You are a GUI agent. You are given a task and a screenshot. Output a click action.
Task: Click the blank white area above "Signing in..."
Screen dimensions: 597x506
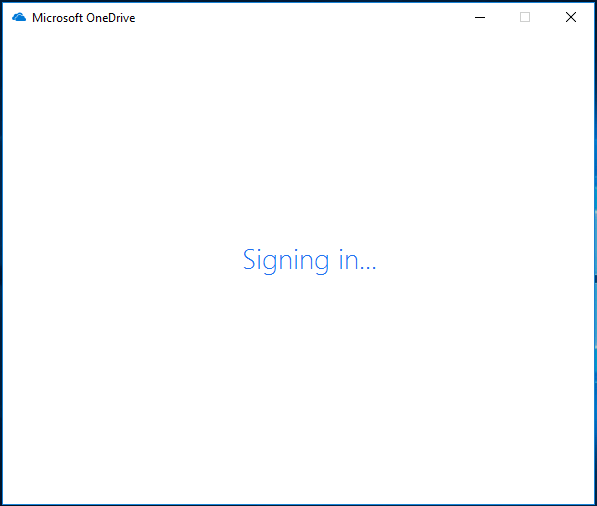coord(298,137)
